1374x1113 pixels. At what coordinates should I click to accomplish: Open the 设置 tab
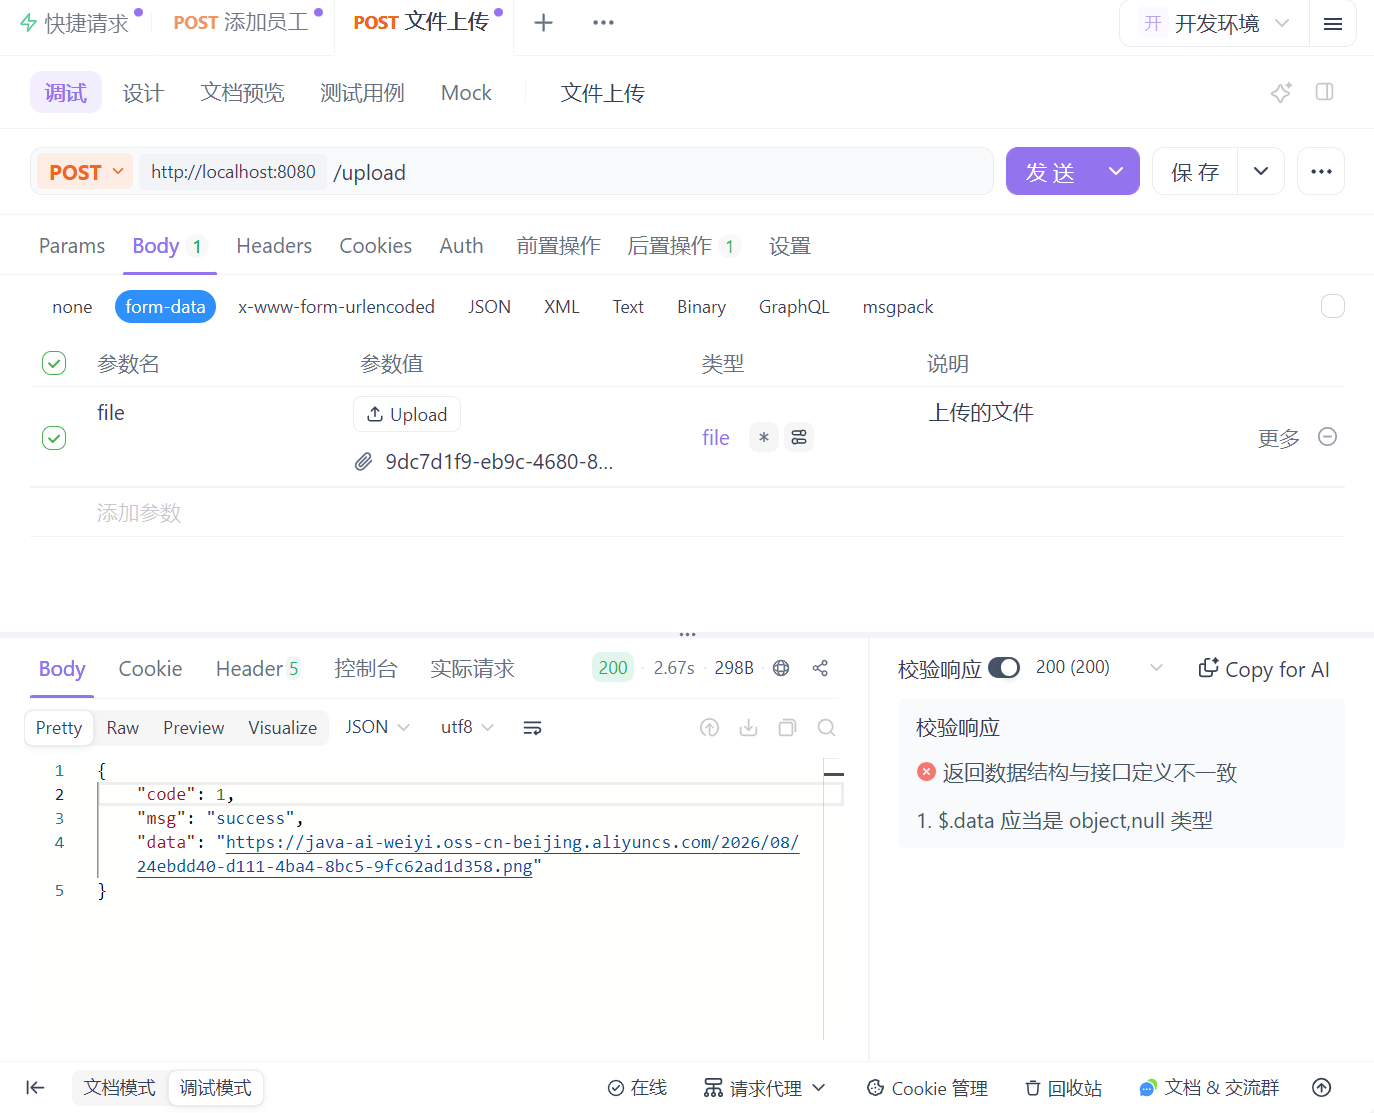point(790,246)
